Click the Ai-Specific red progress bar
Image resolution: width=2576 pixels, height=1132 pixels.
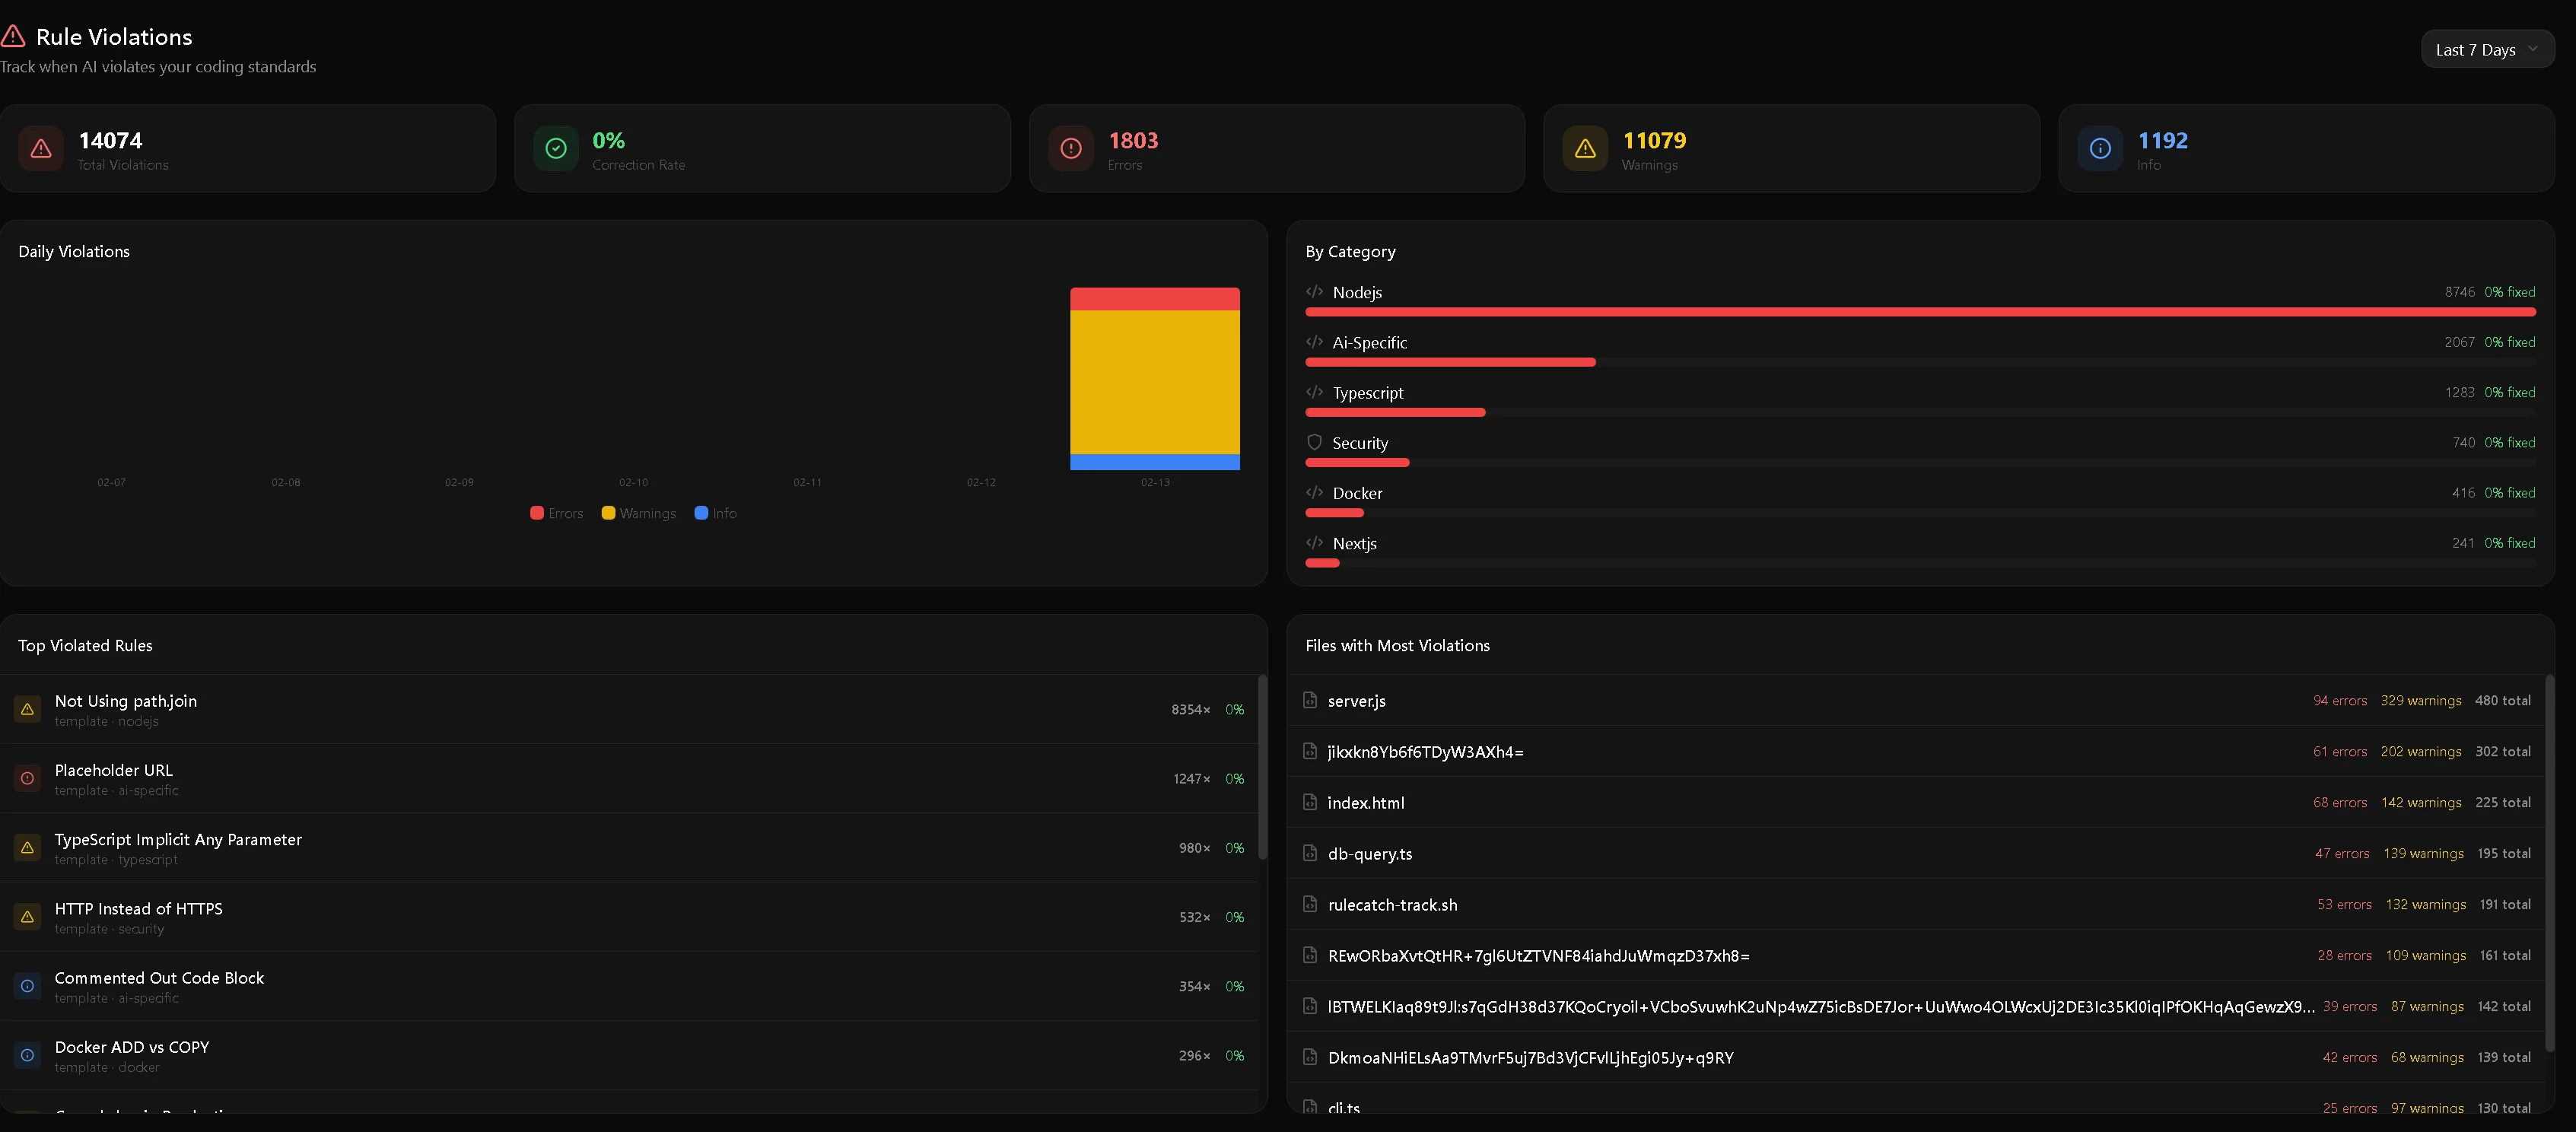click(x=1450, y=362)
